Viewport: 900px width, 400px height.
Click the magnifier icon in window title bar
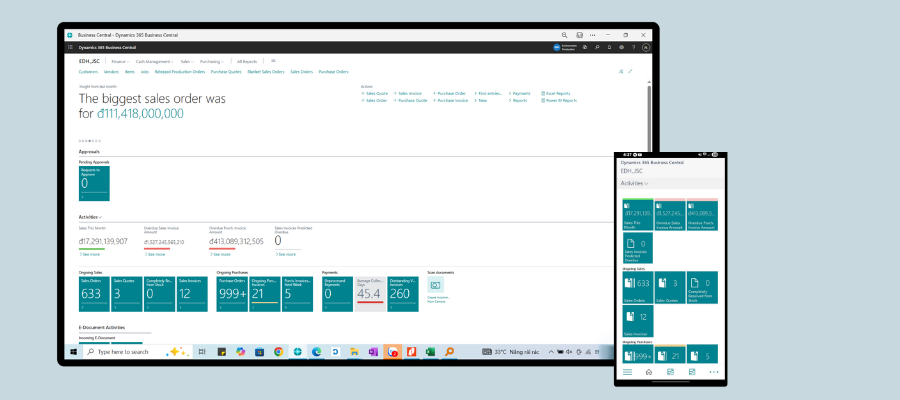pyautogui.click(x=564, y=35)
